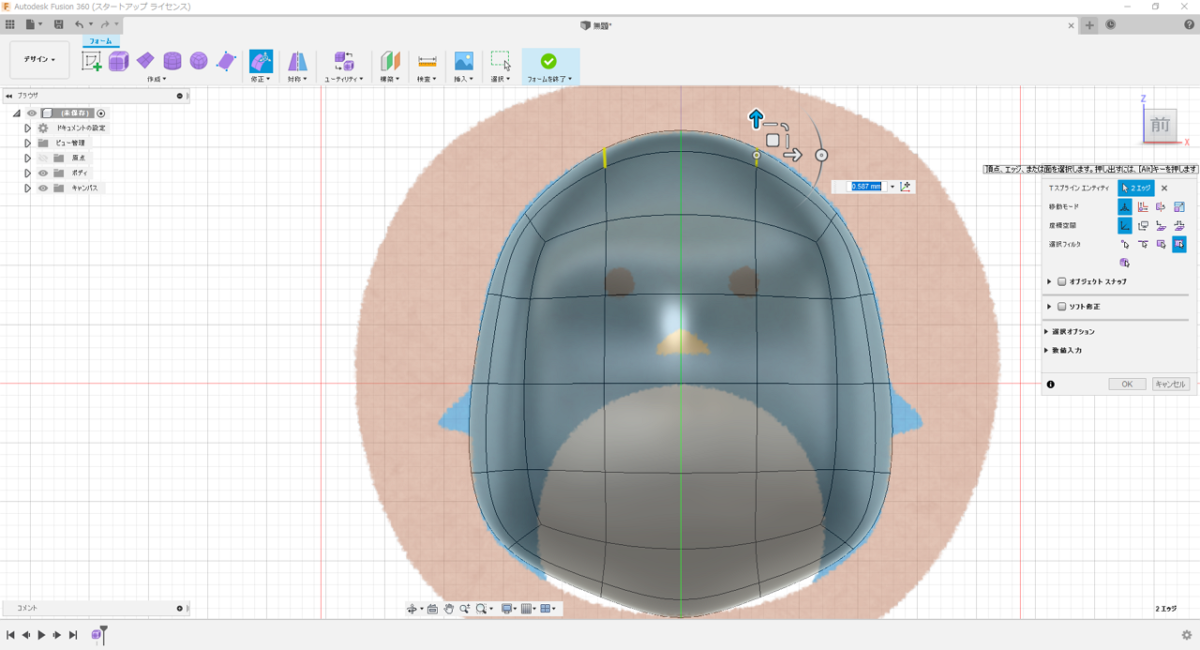
Task: Click the Pan hand icon in navigation bar
Action: (449, 608)
